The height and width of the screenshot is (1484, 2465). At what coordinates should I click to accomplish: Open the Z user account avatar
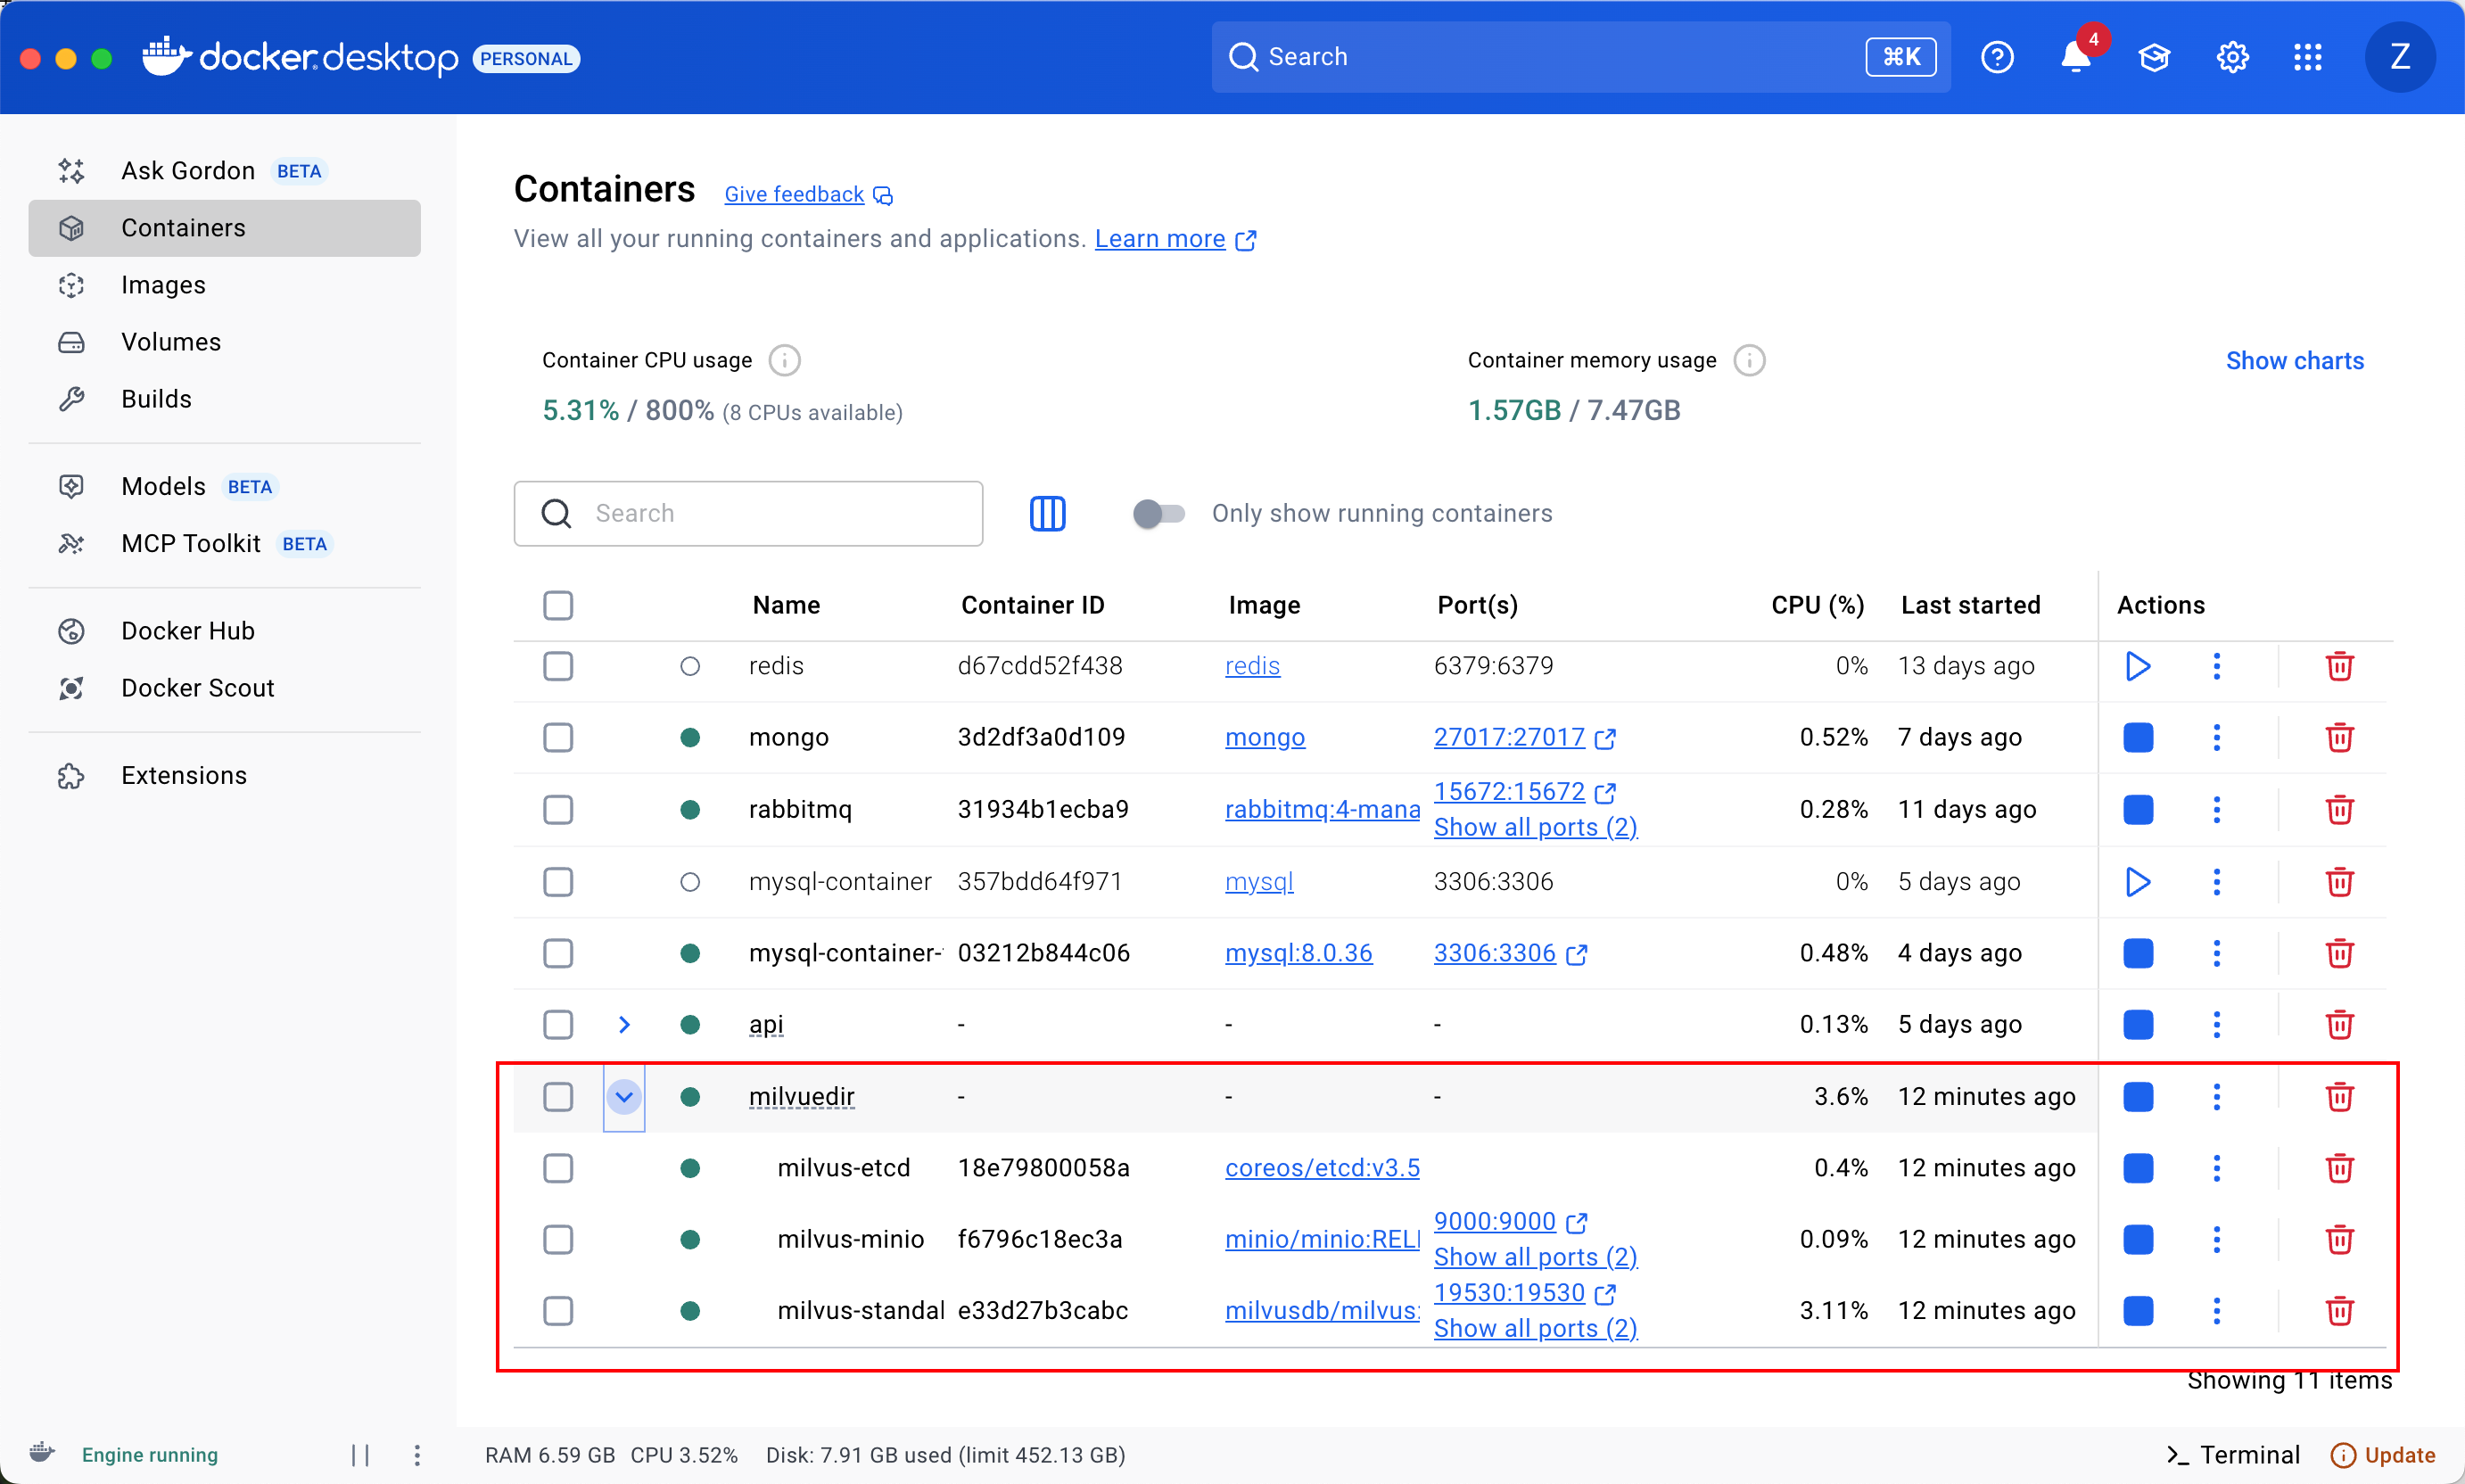point(2399,57)
